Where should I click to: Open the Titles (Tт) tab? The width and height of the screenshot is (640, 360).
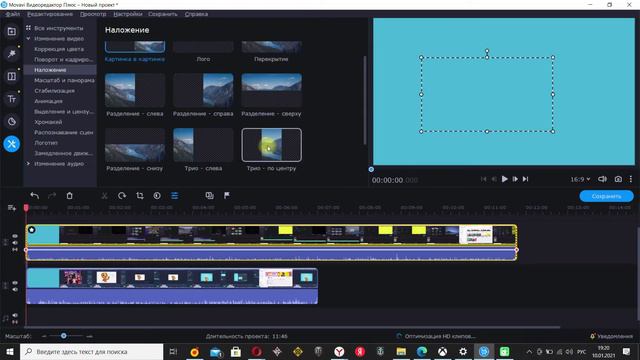(x=11, y=99)
